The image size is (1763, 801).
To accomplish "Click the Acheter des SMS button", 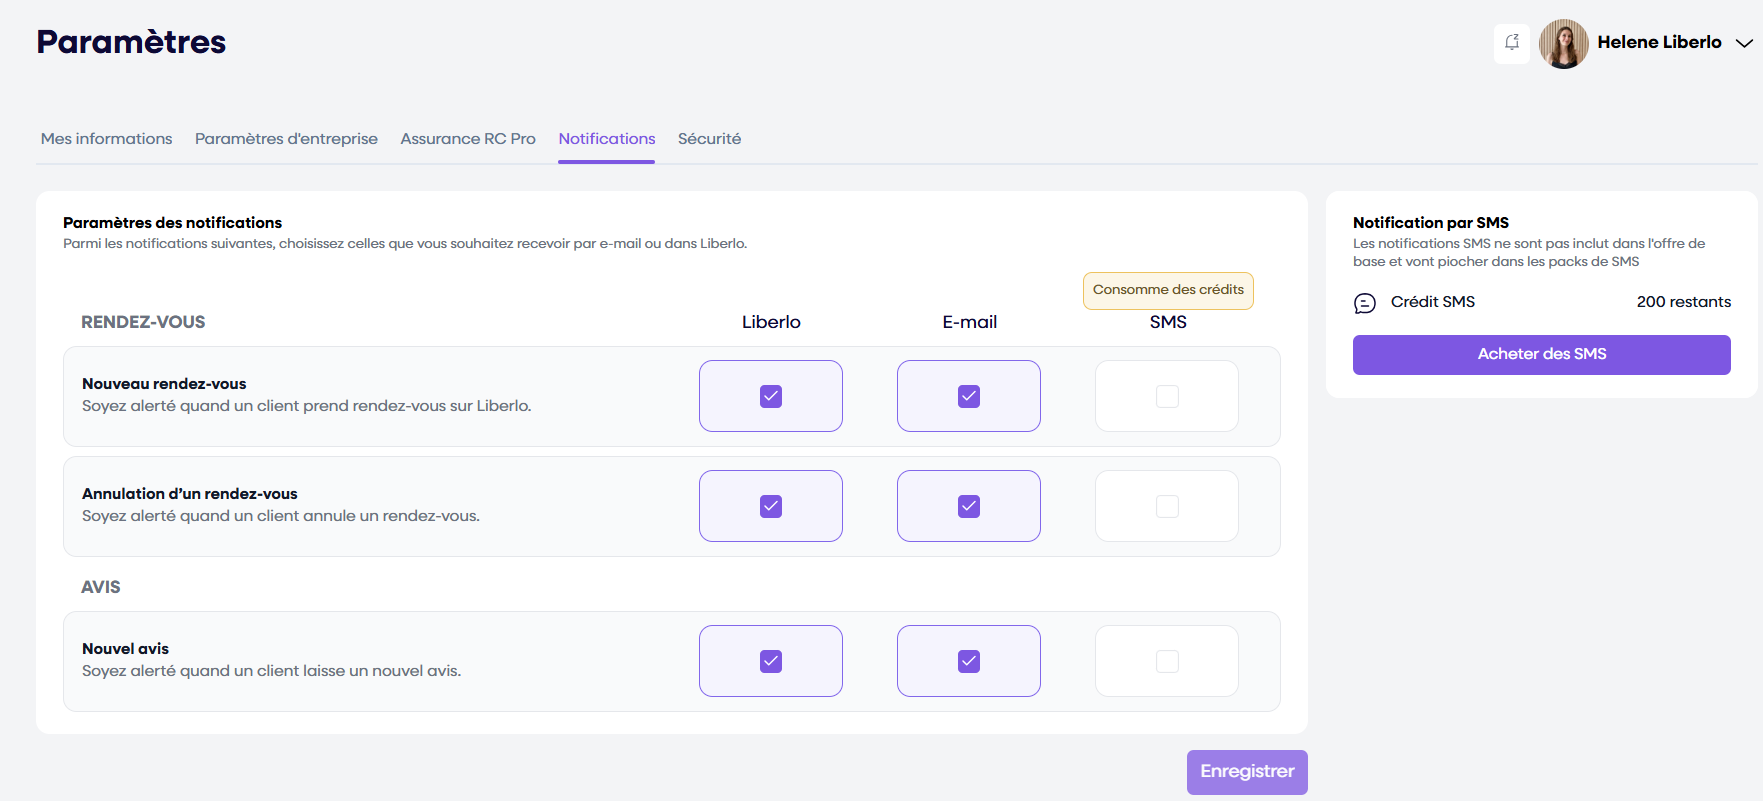I will (x=1541, y=354).
